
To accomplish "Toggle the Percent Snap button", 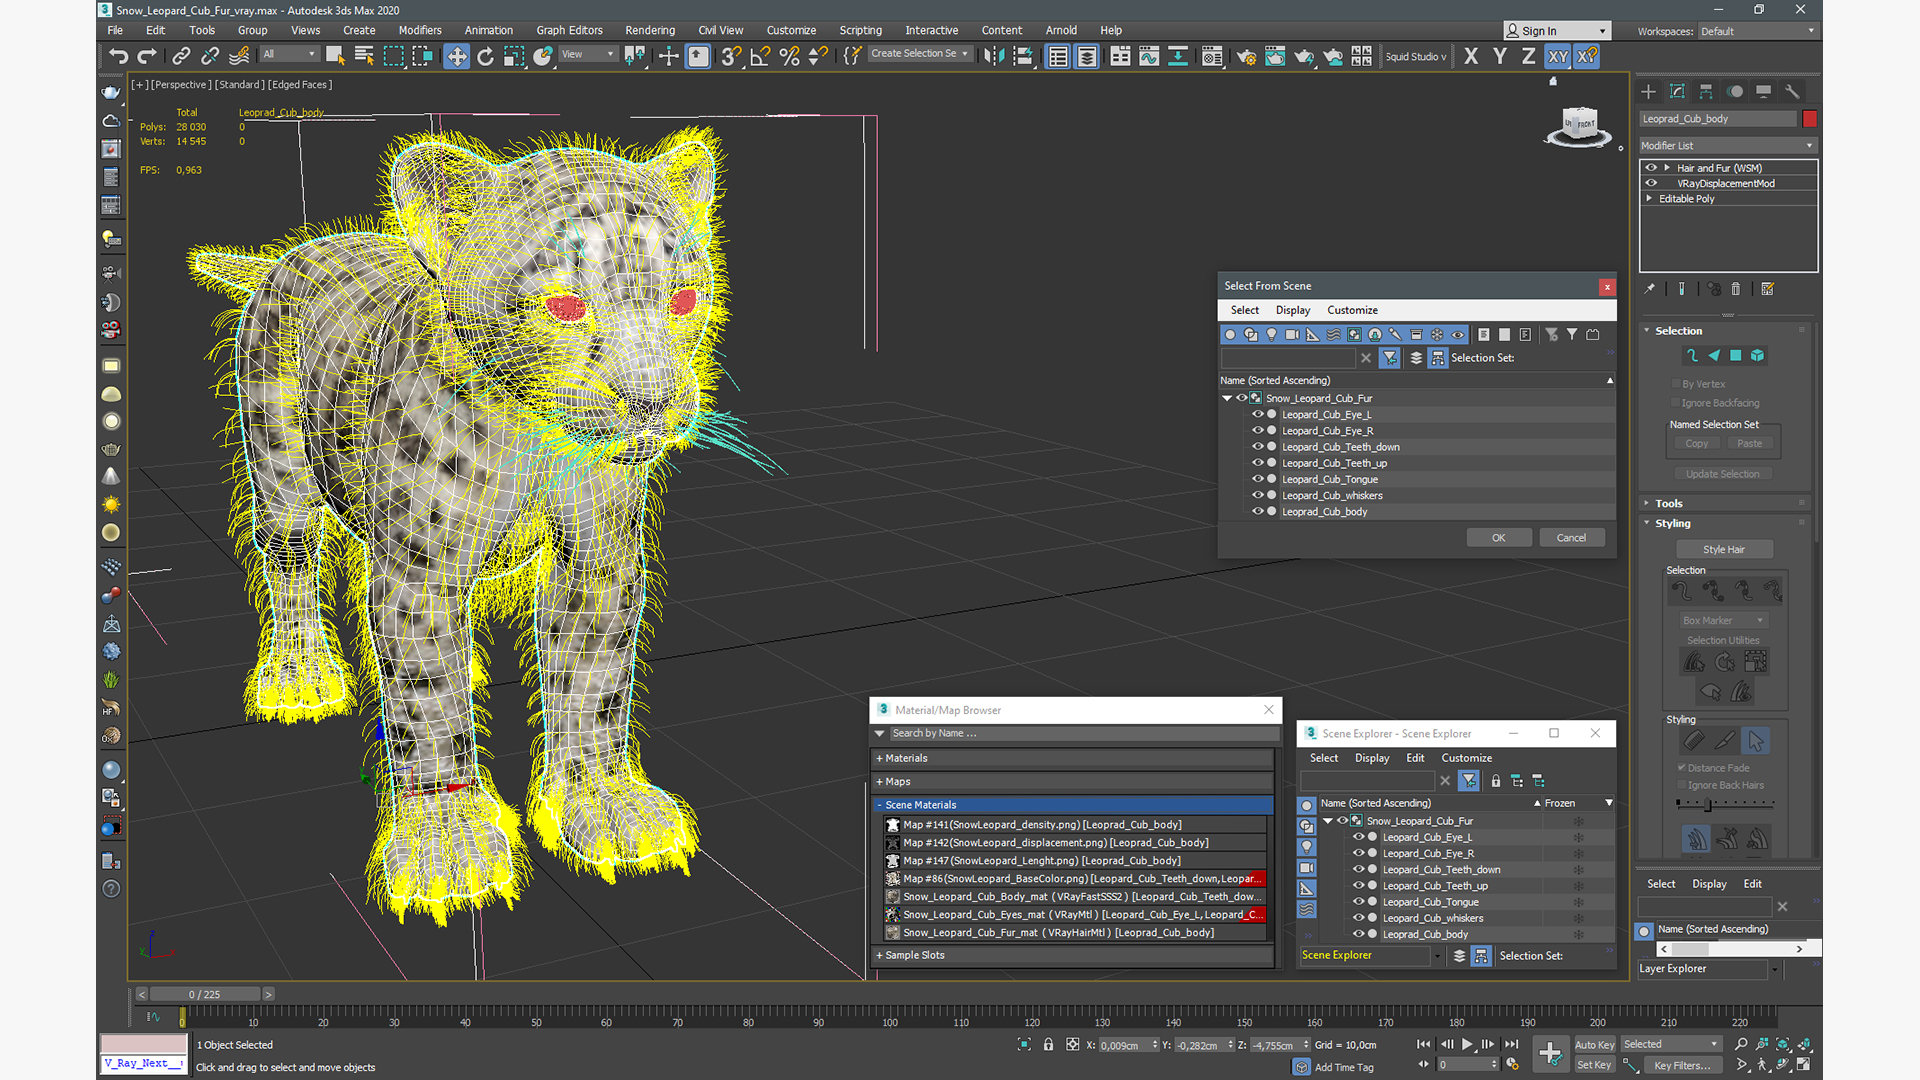I will click(x=789, y=56).
